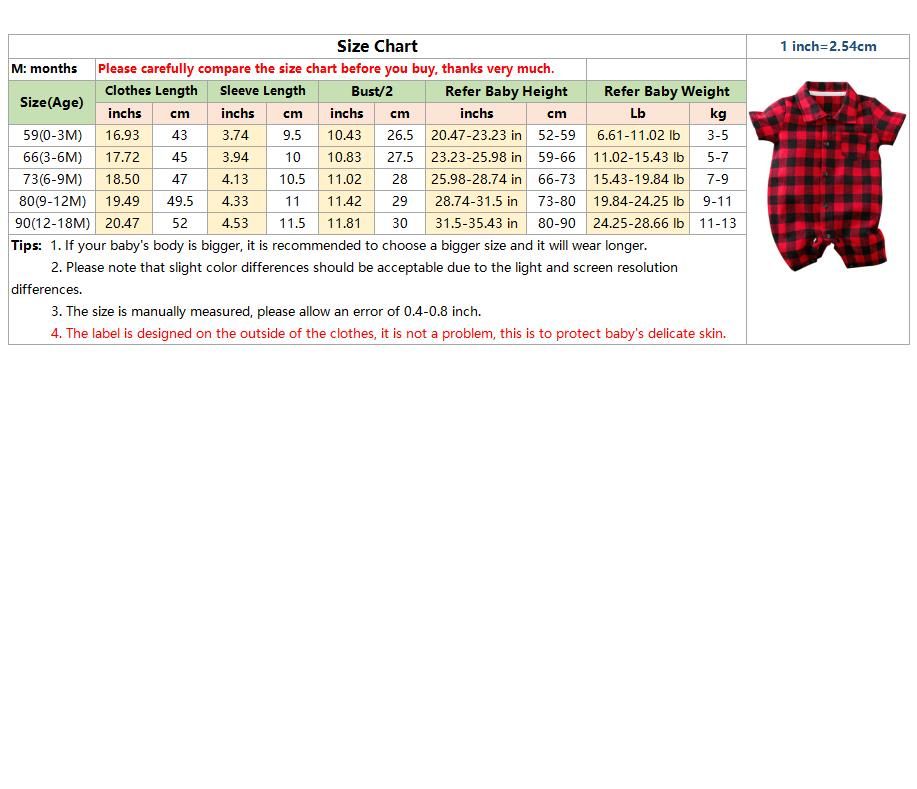Click the '1 inch=2.54cm' conversion note

[828, 46]
